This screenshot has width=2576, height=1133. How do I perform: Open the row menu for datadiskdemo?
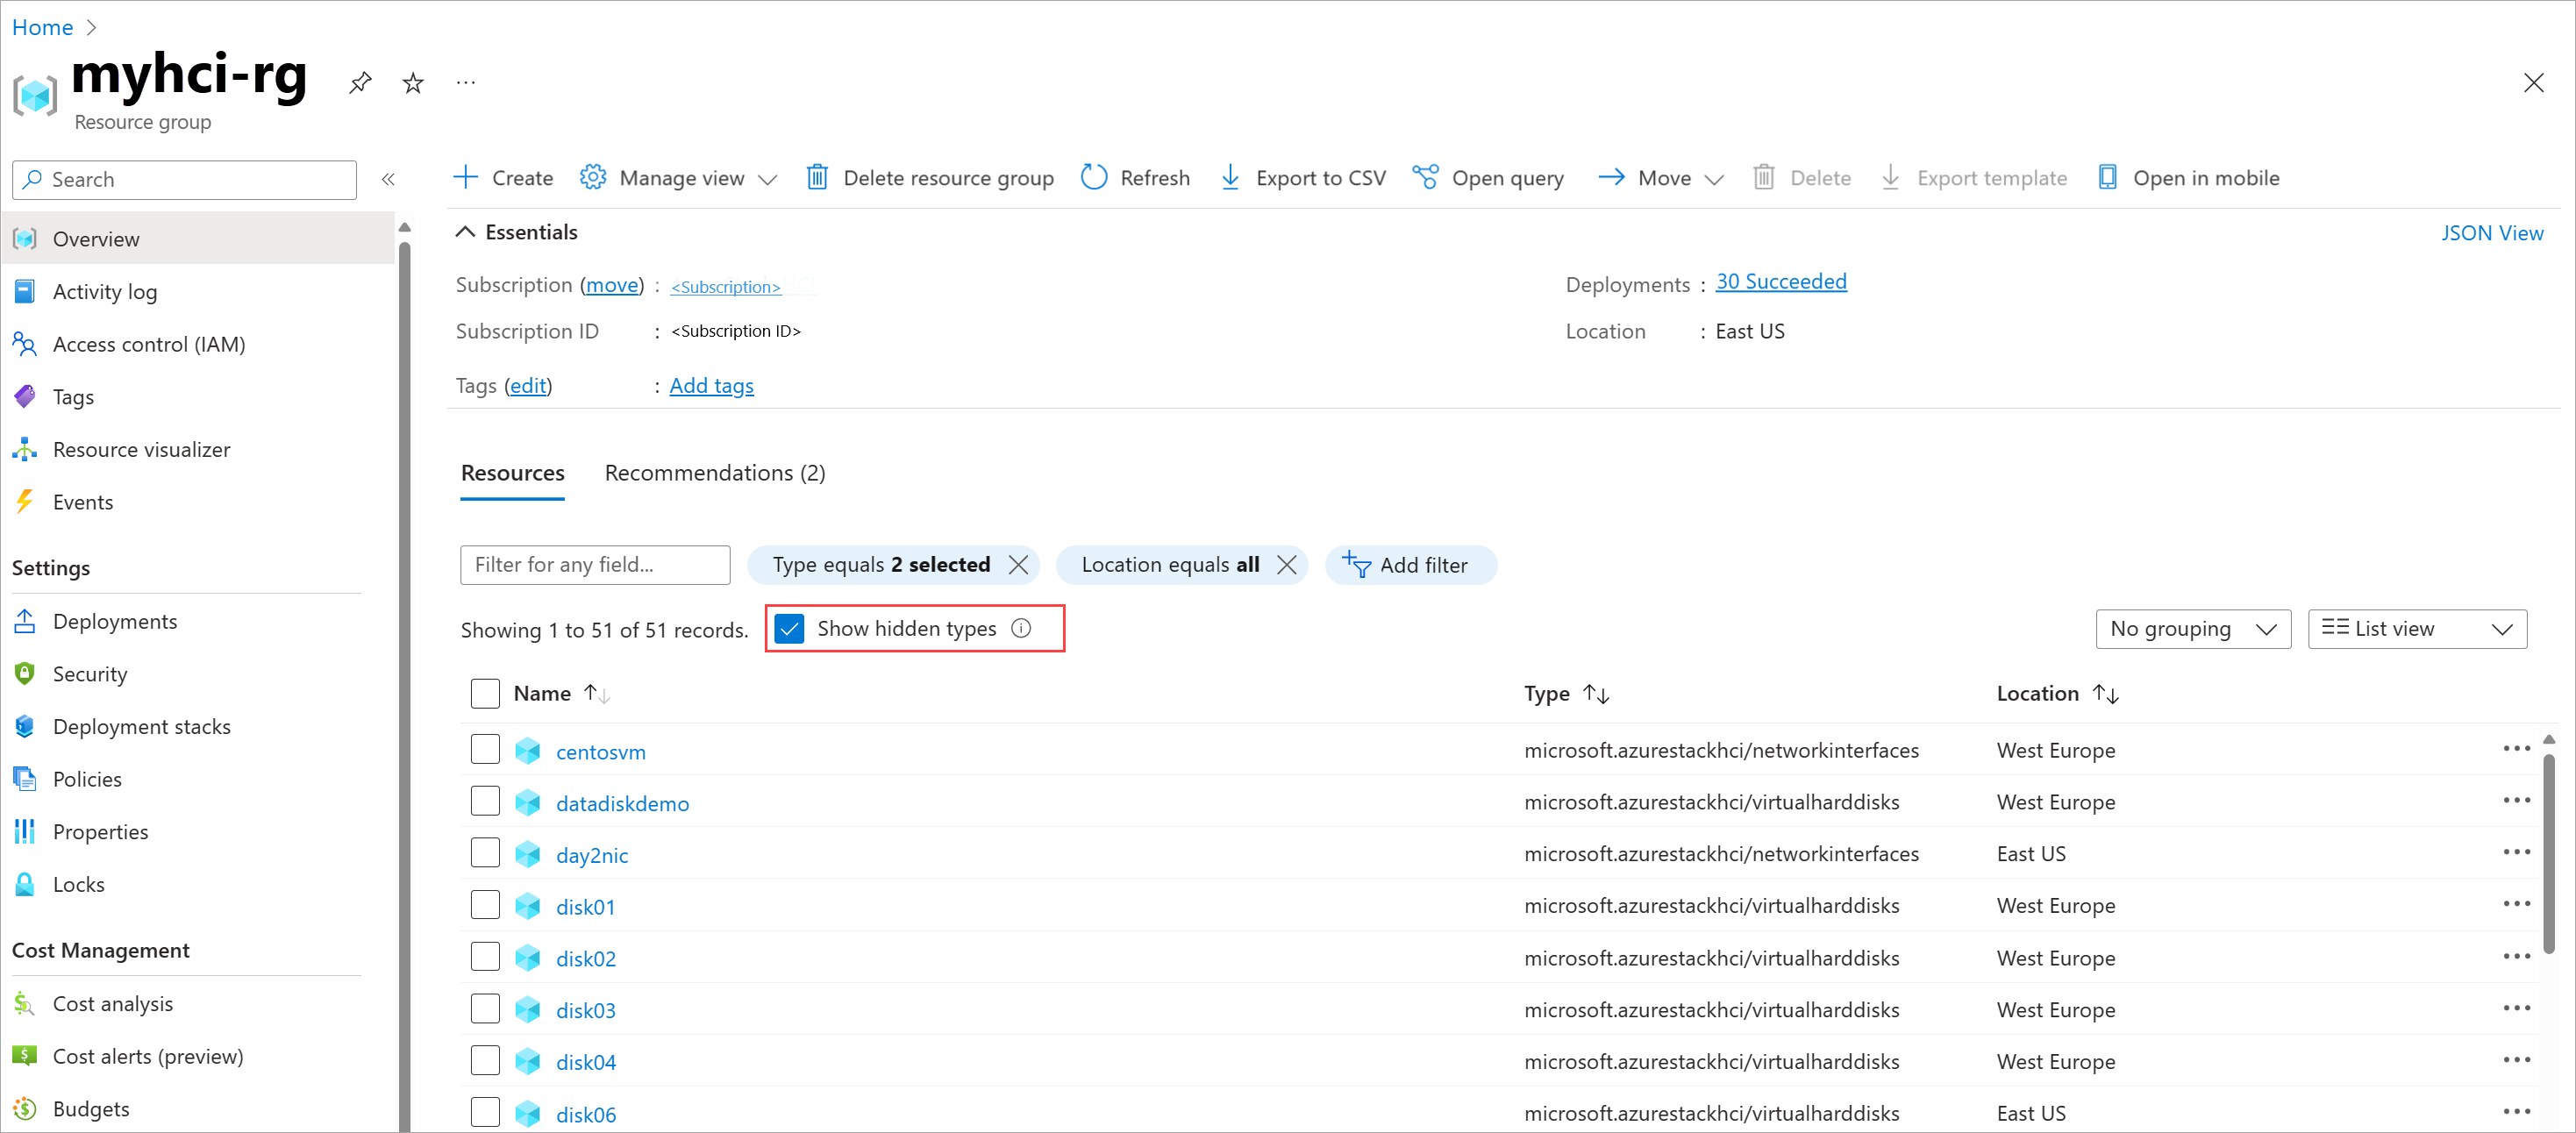coord(2516,801)
